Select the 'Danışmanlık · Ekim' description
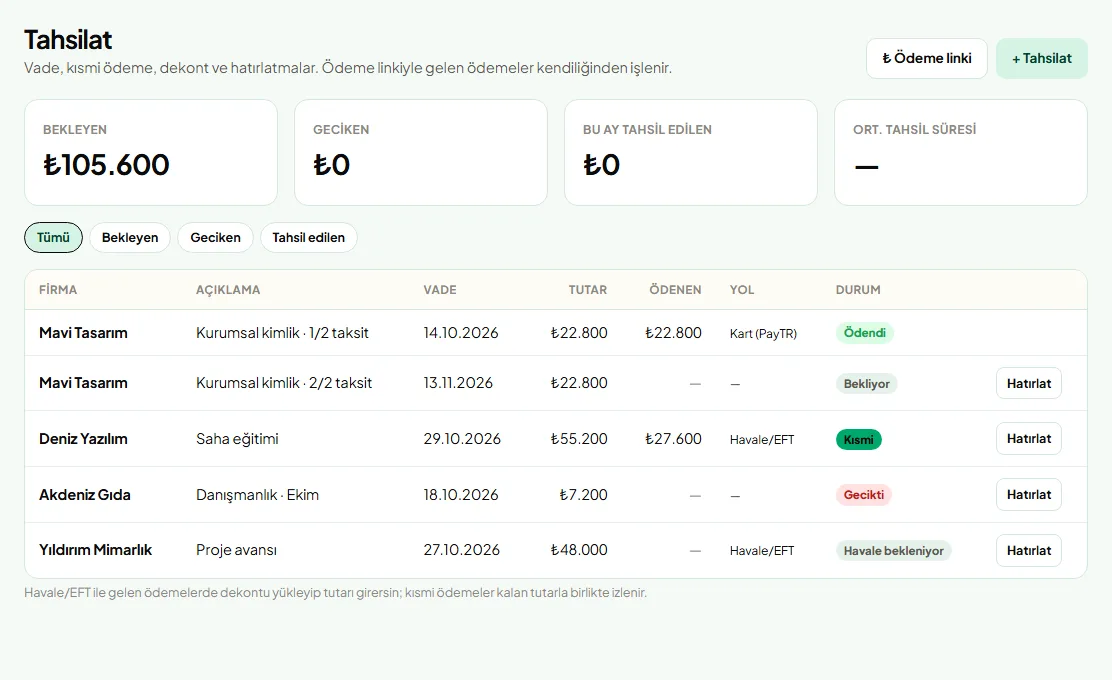1112x680 pixels. click(257, 494)
